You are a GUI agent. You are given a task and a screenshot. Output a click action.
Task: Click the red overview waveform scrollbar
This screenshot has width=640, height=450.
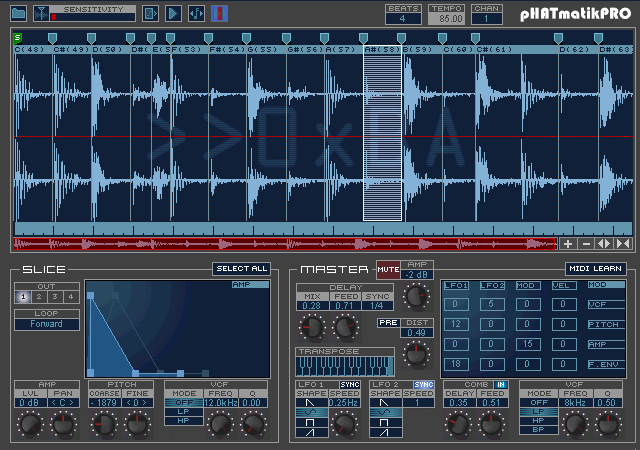coord(284,244)
